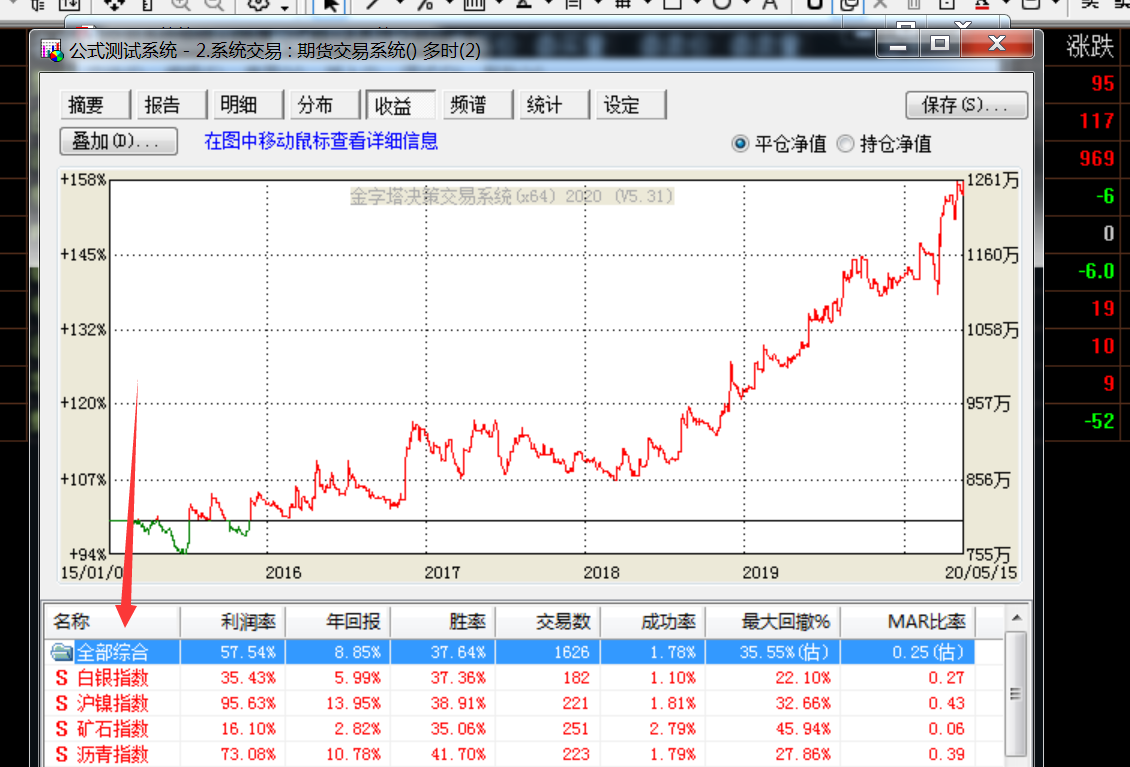Switch to the 统计 tab
The height and width of the screenshot is (767, 1130).
(553, 105)
